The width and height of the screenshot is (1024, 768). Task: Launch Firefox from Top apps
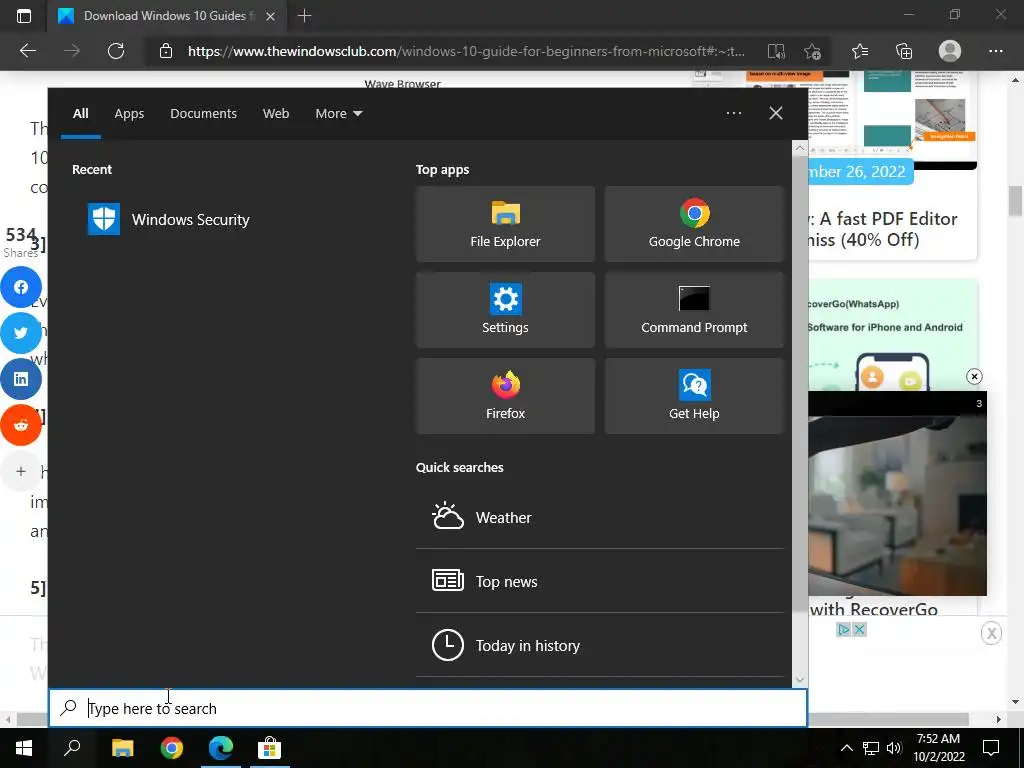(505, 396)
